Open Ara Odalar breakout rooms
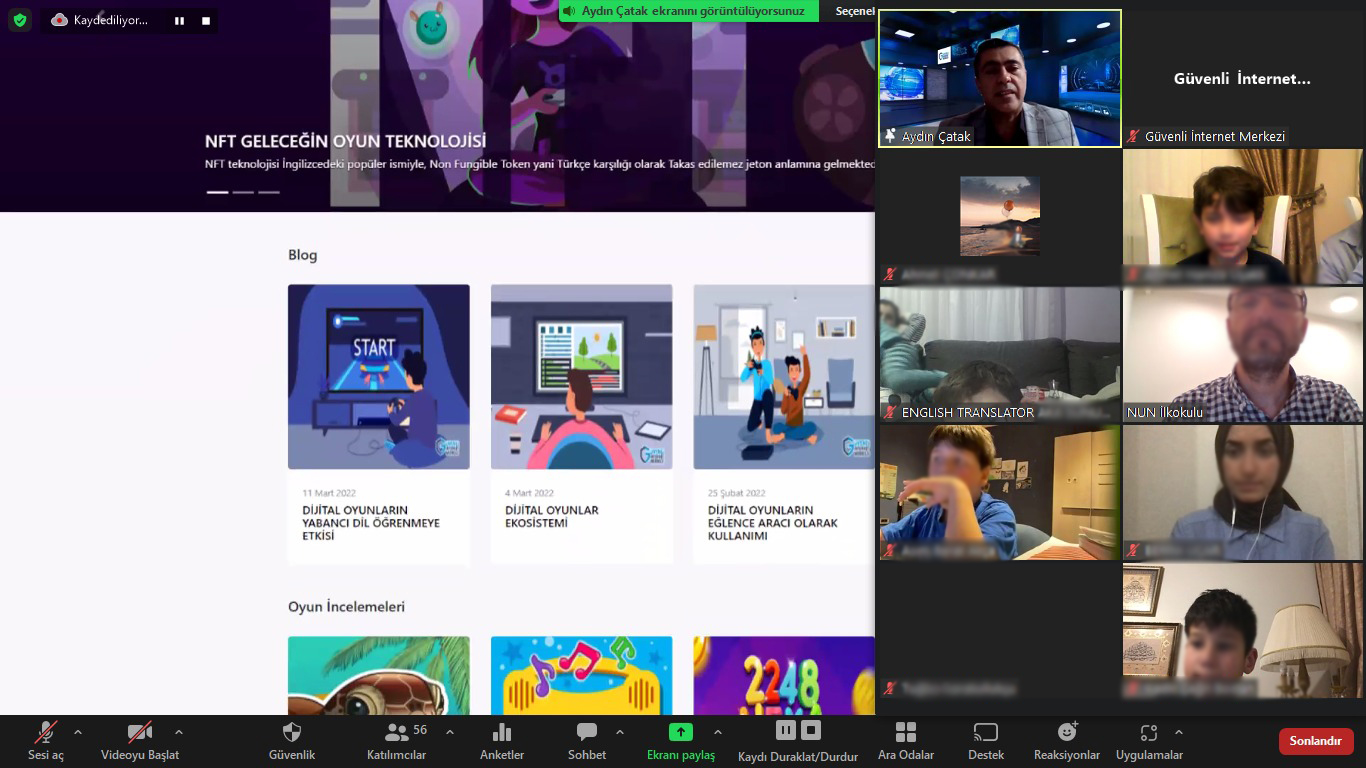Screen dimensions: 1366x768 tap(906, 741)
